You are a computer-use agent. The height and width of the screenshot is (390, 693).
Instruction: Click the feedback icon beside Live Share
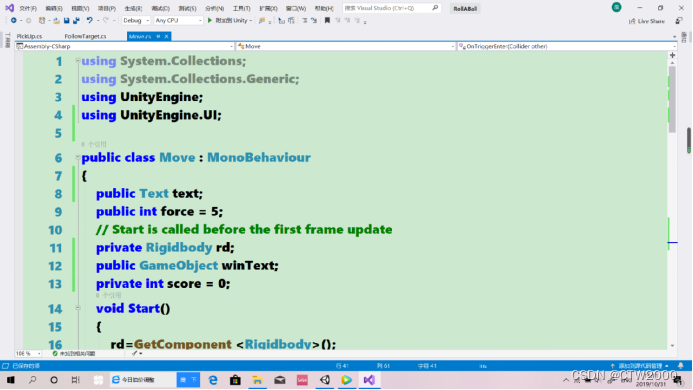(679, 21)
